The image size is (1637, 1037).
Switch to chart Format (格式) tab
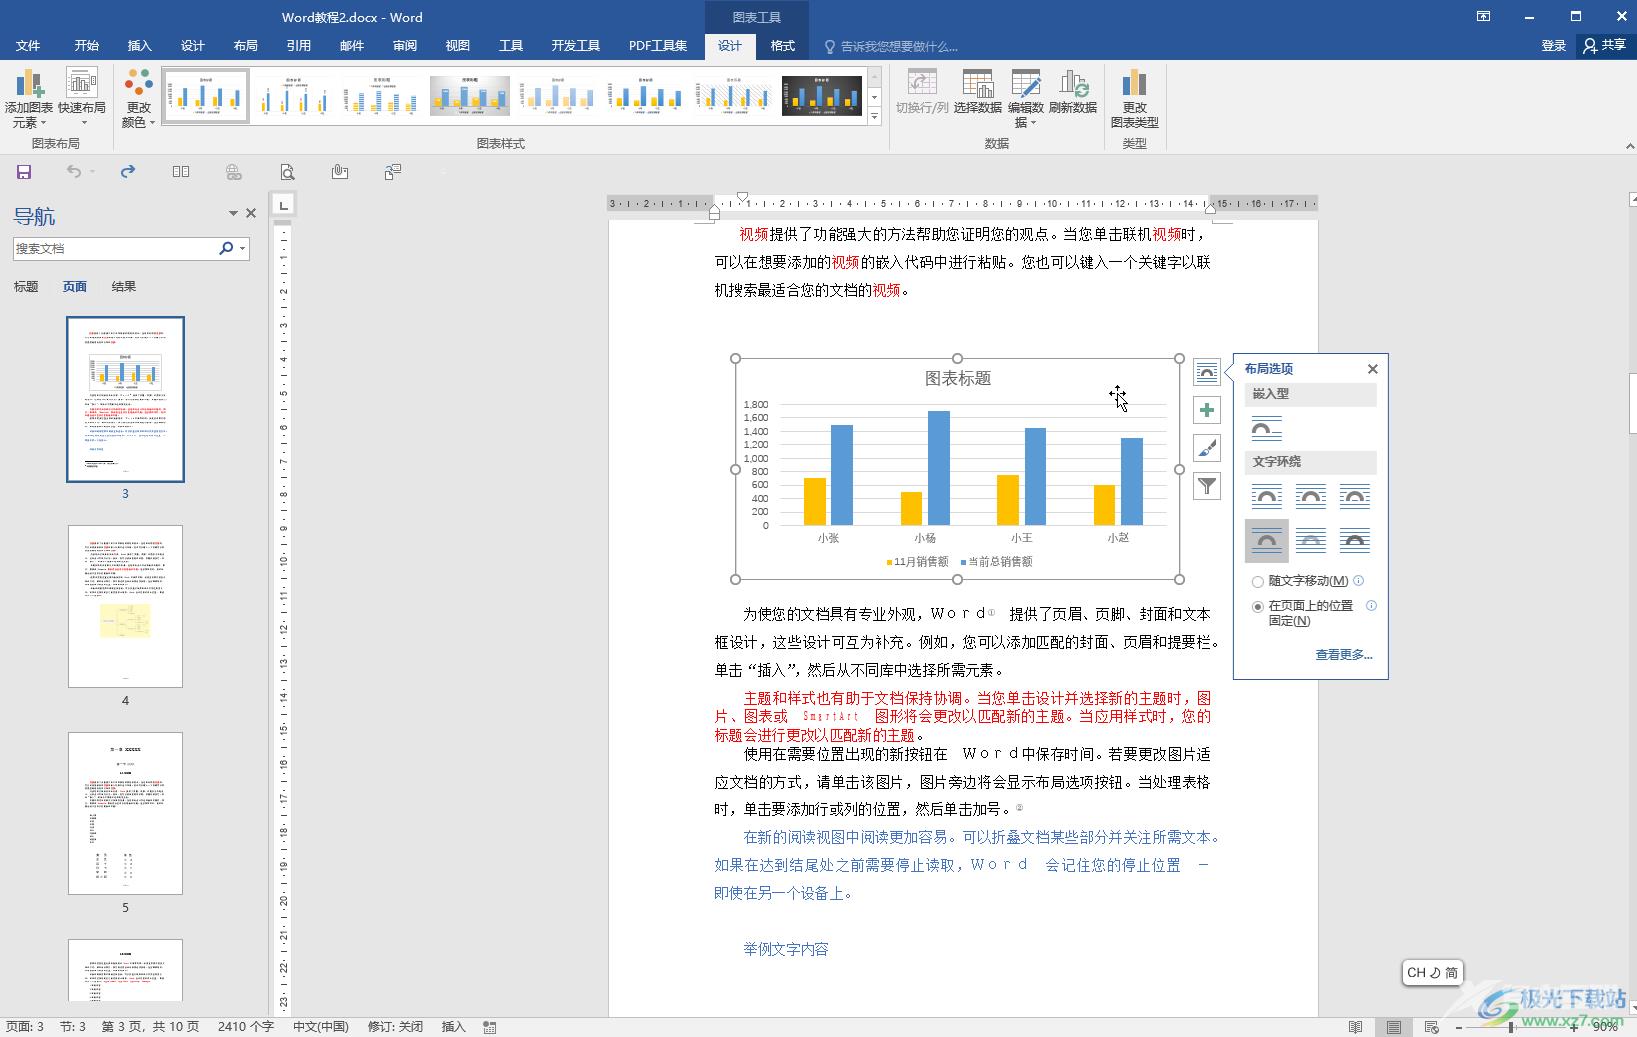pos(782,46)
